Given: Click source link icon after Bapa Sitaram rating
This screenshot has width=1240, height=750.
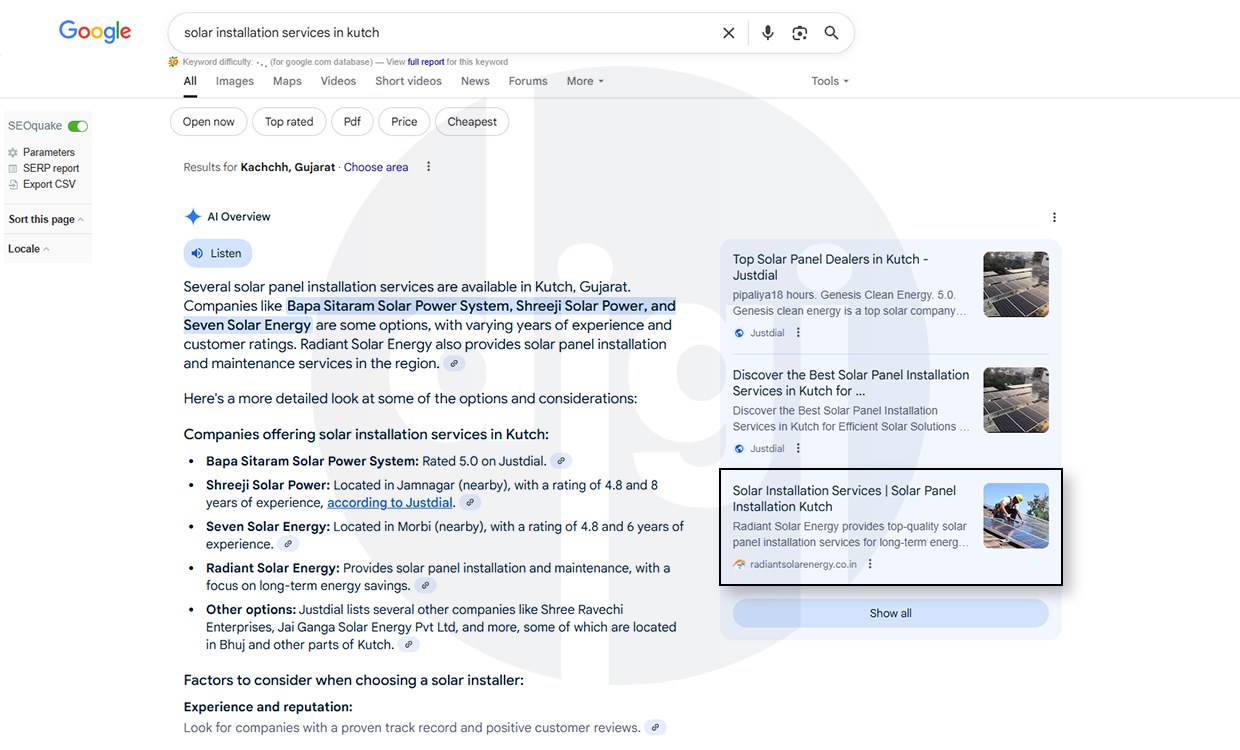Looking at the screenshot, I should point(562,461).
